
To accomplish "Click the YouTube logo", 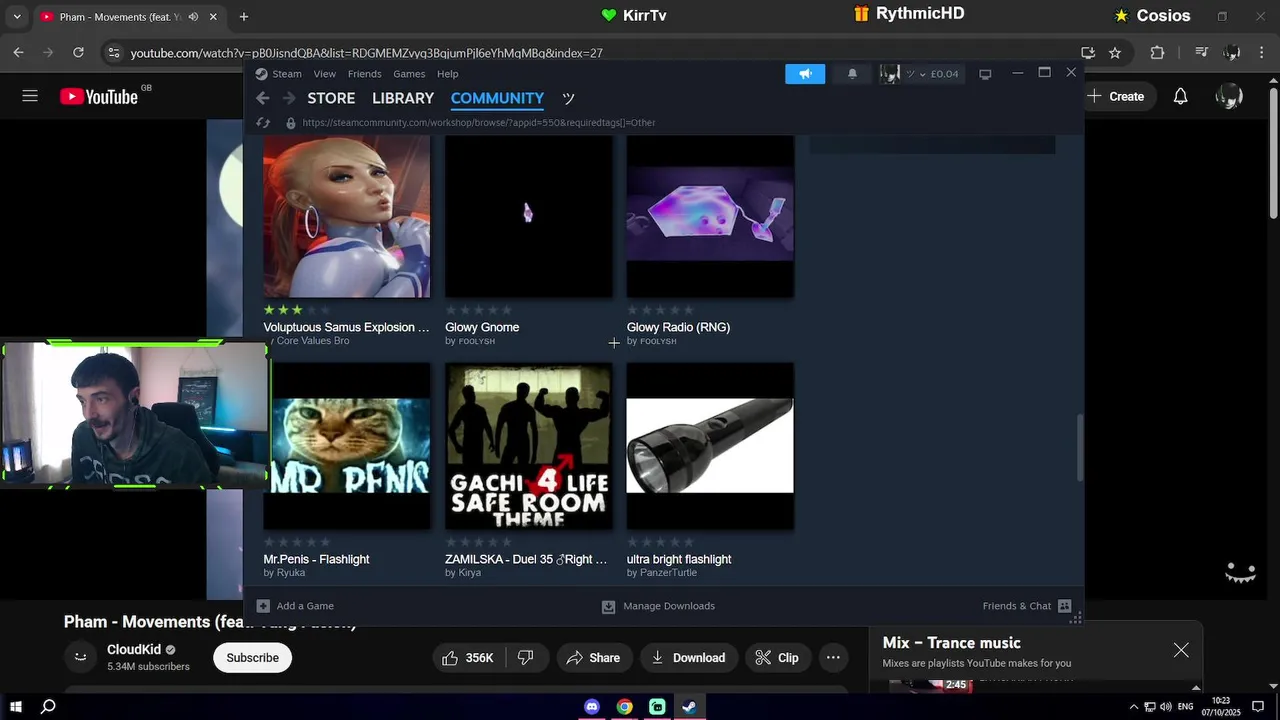I will pos(98,97).
